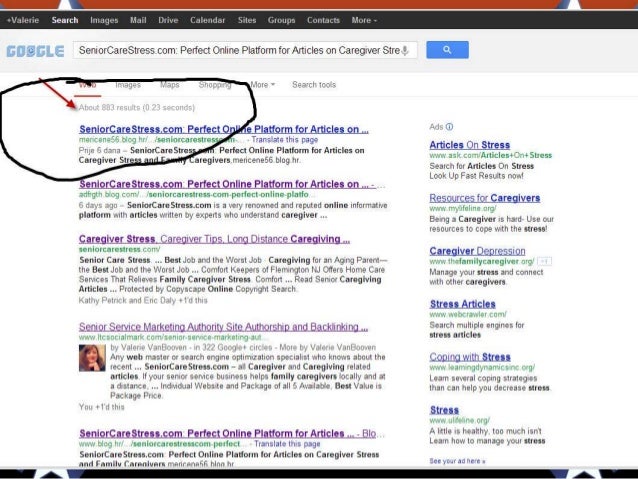Open Coping with Stress ad
The height and width of the screenshot is (479, 638).
(x=470, y=357)
